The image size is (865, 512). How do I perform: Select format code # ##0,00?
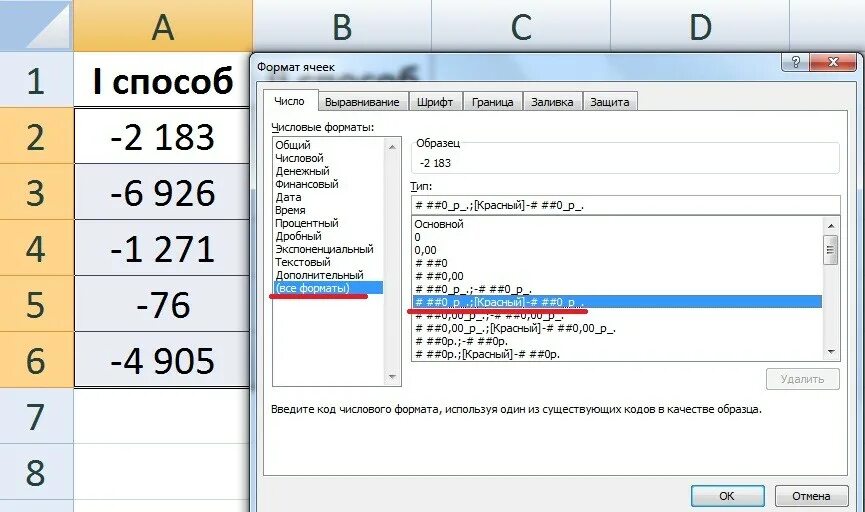pos(617,276)
